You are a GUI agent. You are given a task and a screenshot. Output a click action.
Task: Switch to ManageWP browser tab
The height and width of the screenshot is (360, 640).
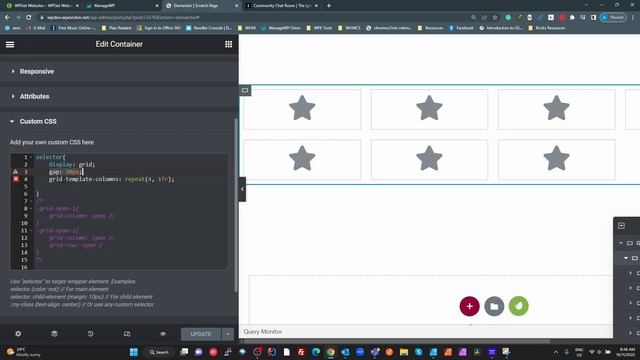122,6
